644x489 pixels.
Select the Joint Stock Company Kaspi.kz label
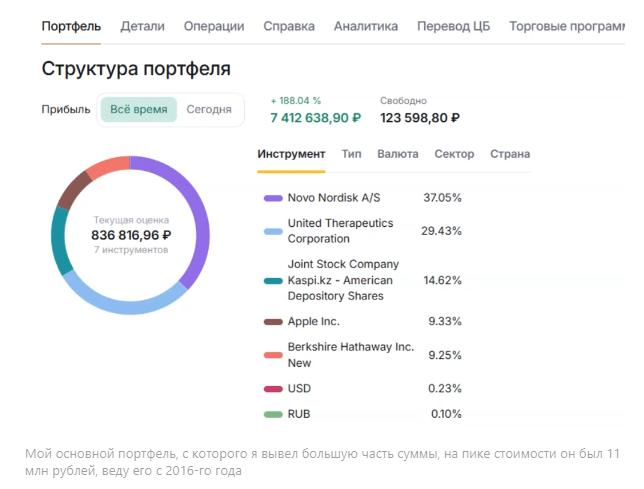pyautogui.click(x=343, y=280)
